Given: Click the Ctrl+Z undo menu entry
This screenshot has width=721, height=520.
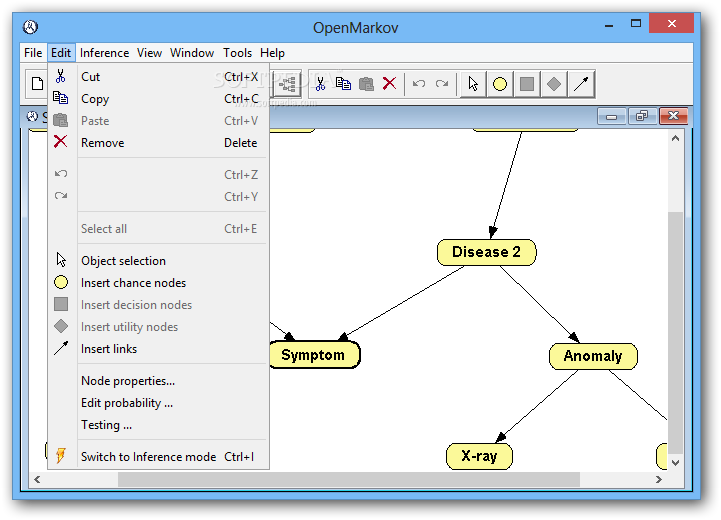Looking at the screenshot, I should coord(158,175).
